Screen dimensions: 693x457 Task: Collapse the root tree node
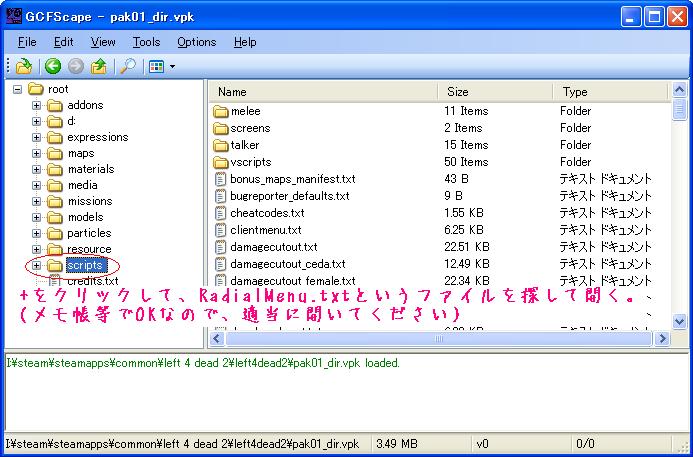click(17, 89)
